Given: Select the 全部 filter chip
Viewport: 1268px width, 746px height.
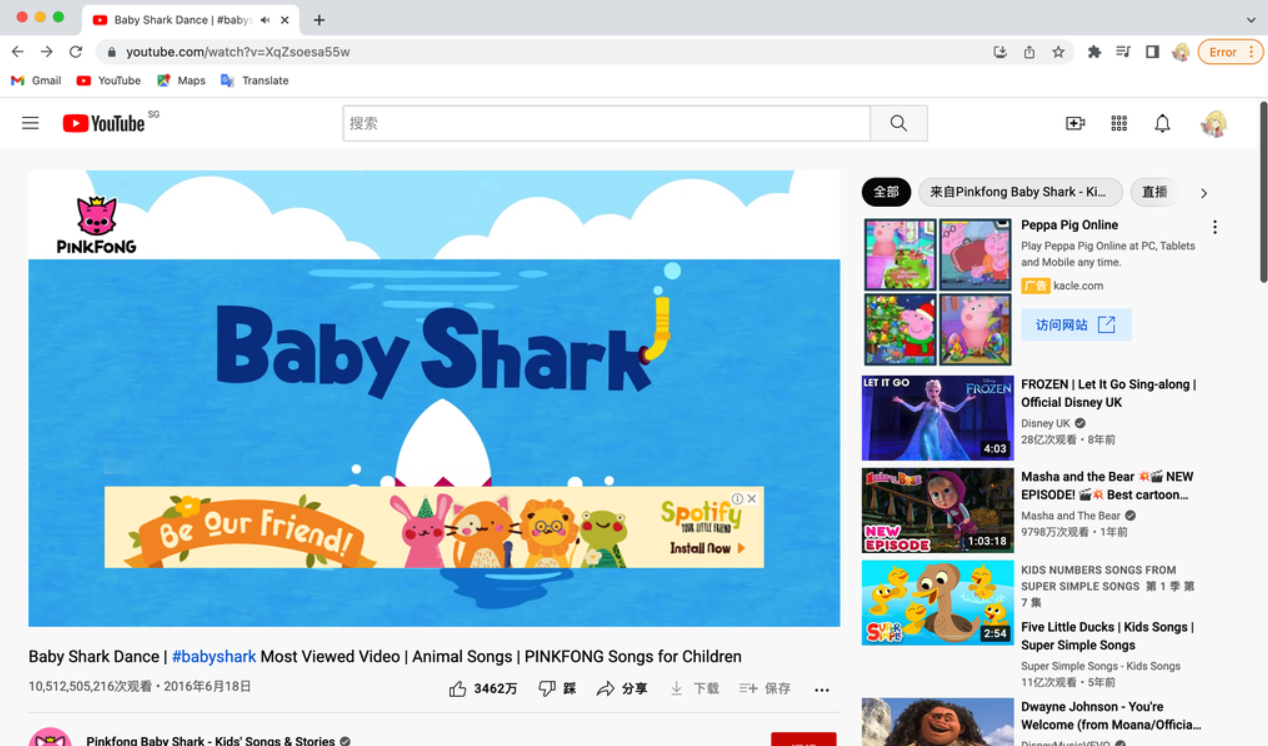Looking at the screenshot, I should [886, 192].
